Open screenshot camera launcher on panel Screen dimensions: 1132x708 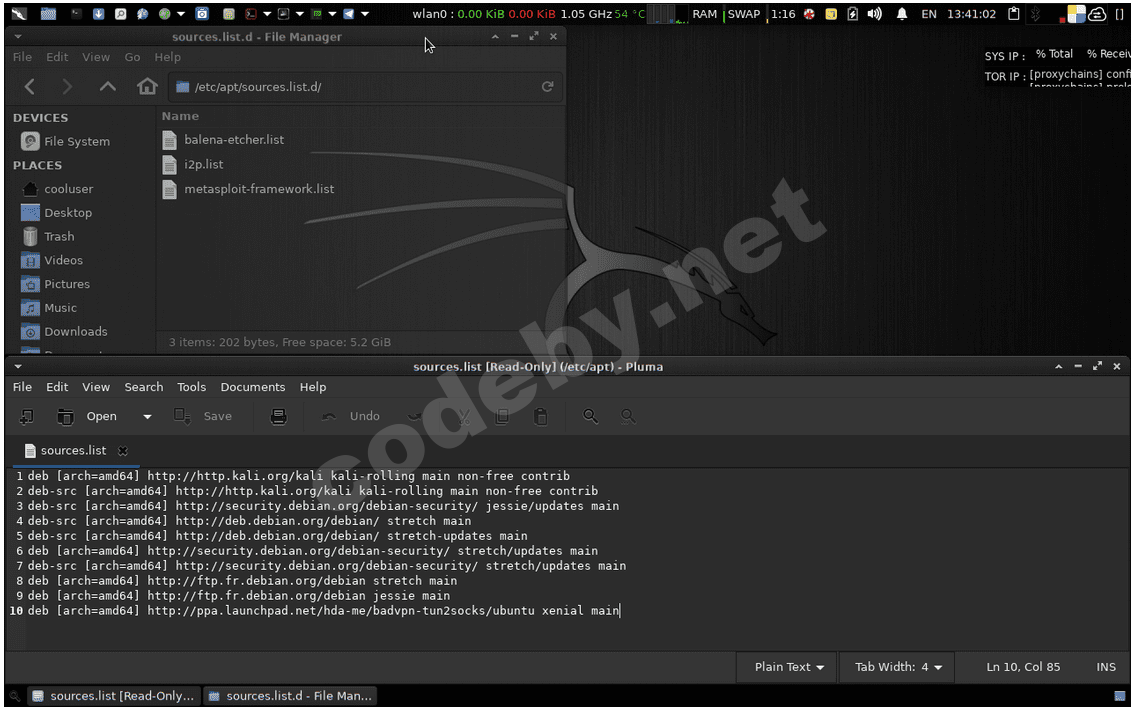203,14
